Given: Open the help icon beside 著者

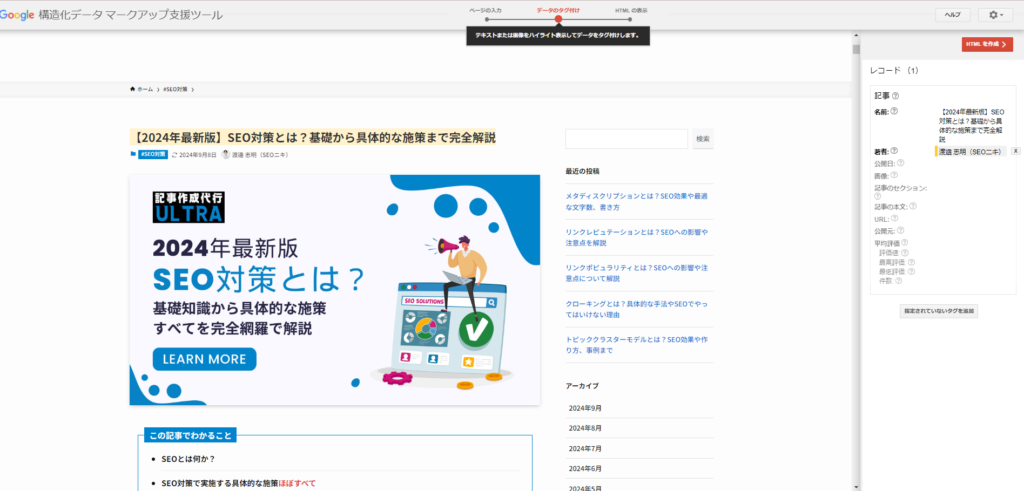Looking at the screenshot, I should 894,151.
